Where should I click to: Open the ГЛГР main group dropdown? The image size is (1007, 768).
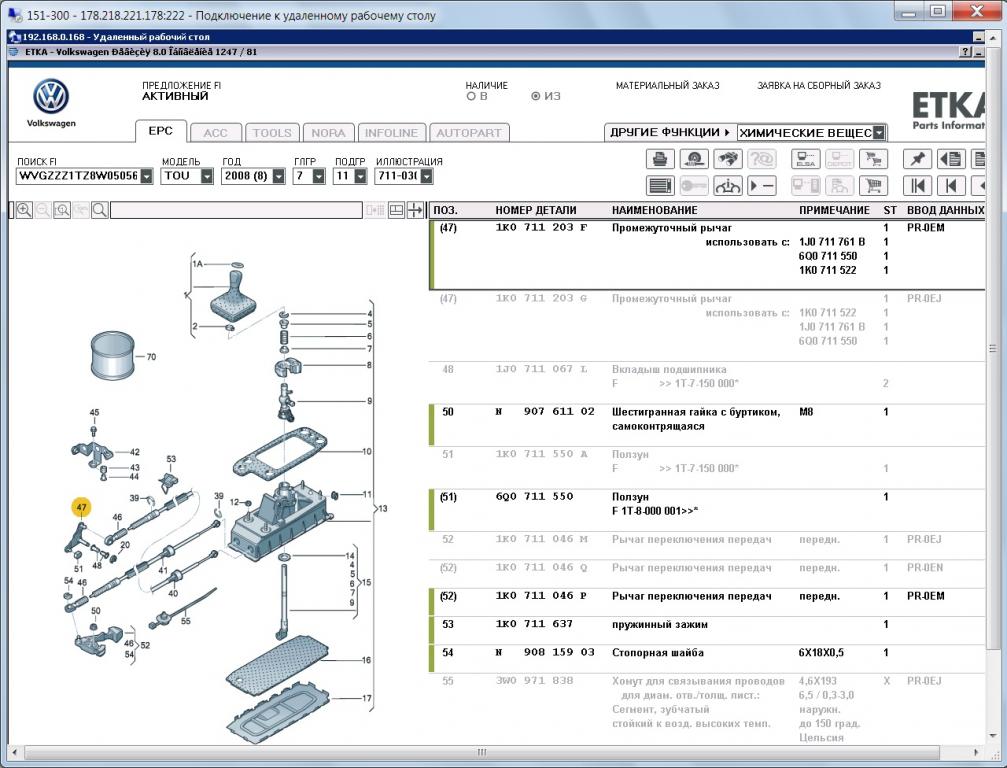(319, 176)
